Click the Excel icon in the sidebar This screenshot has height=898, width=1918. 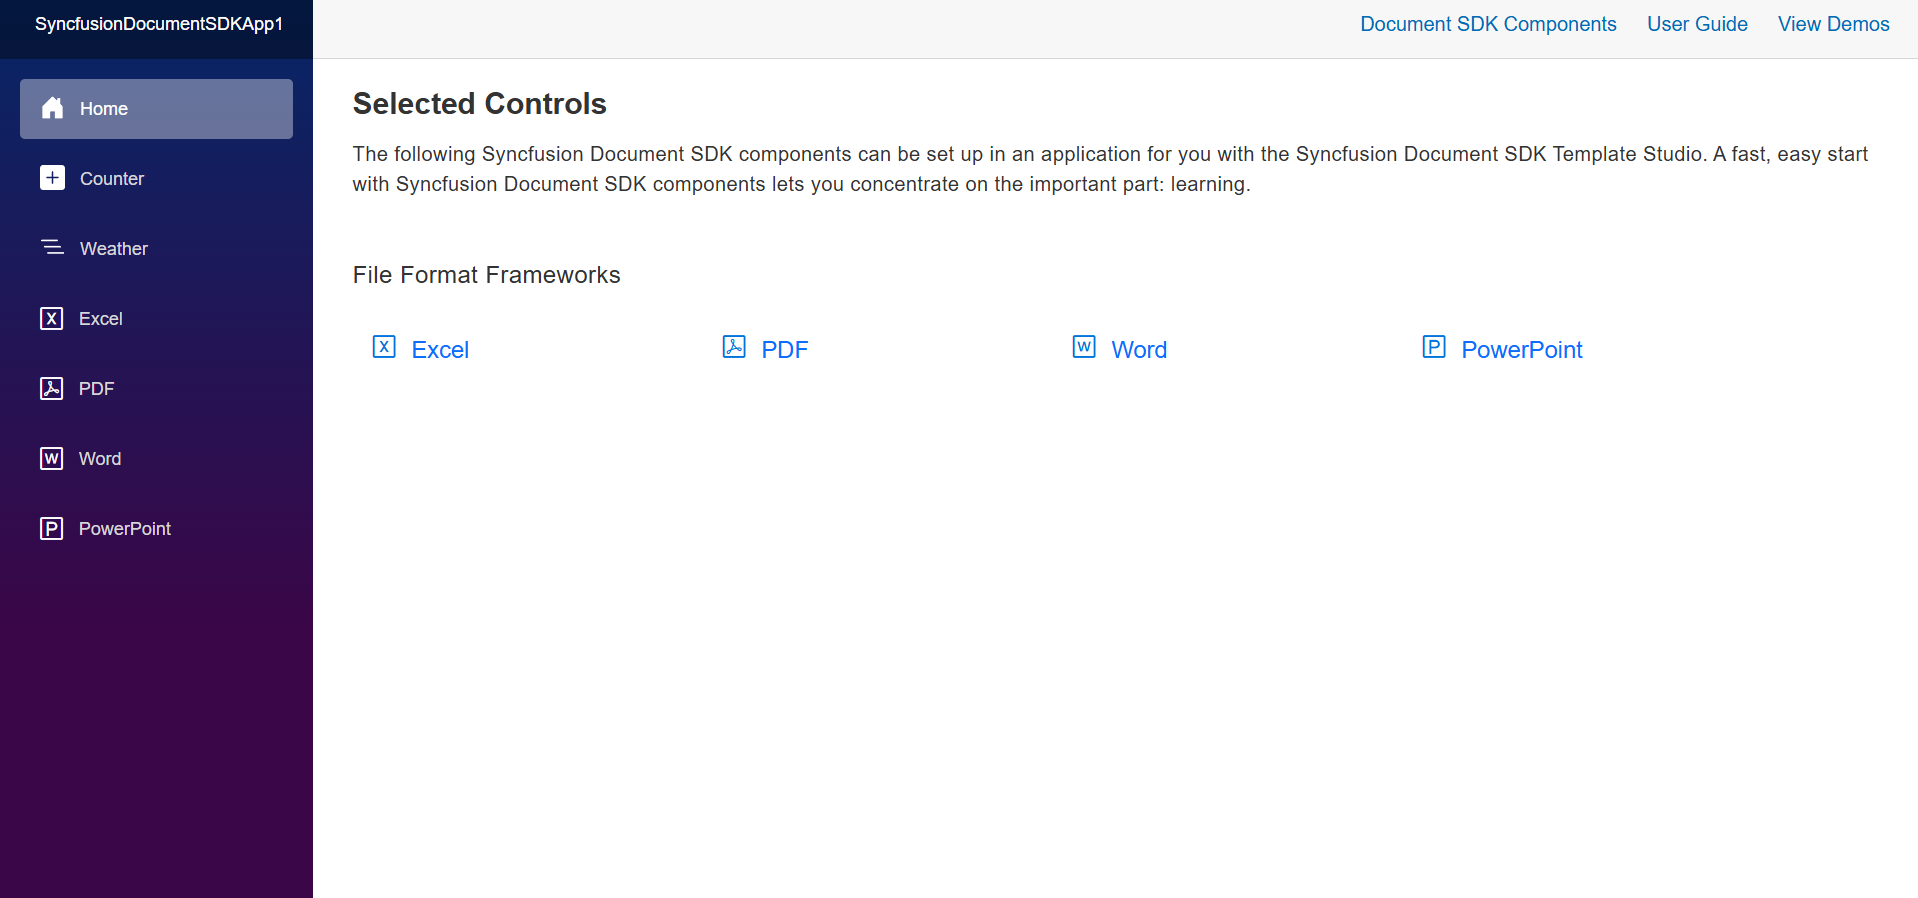pyautogui.click(x=51, y=318)
